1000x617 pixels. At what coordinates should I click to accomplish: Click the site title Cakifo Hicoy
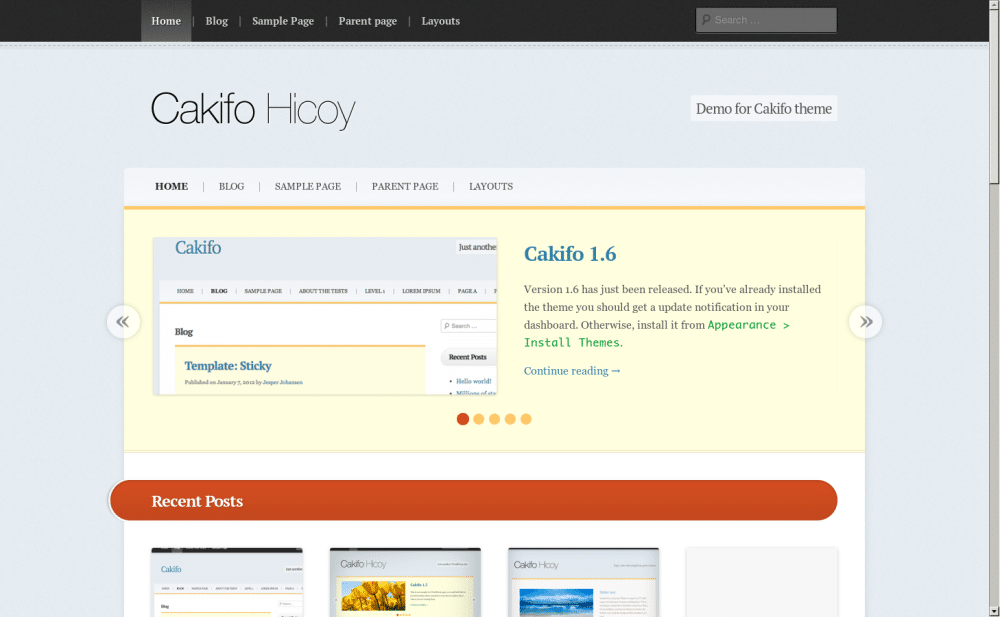[x=253, y=110]
